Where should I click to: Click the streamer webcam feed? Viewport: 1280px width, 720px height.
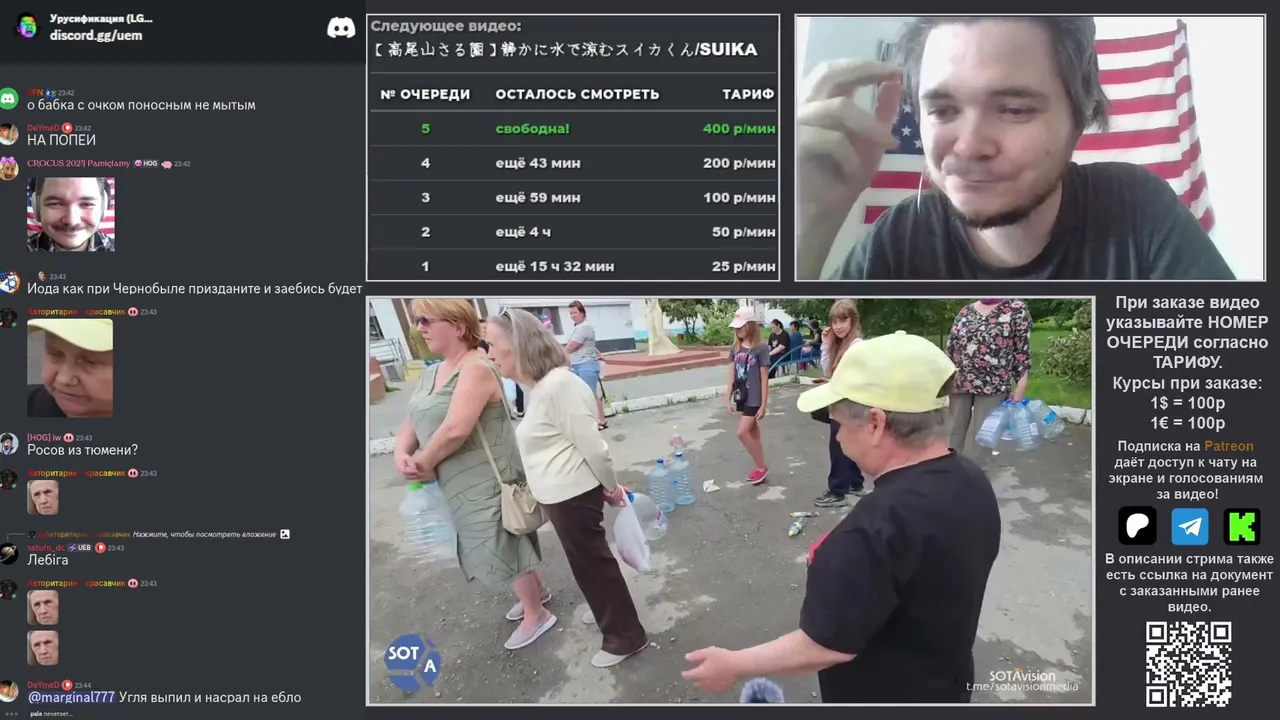point(1030,147)
